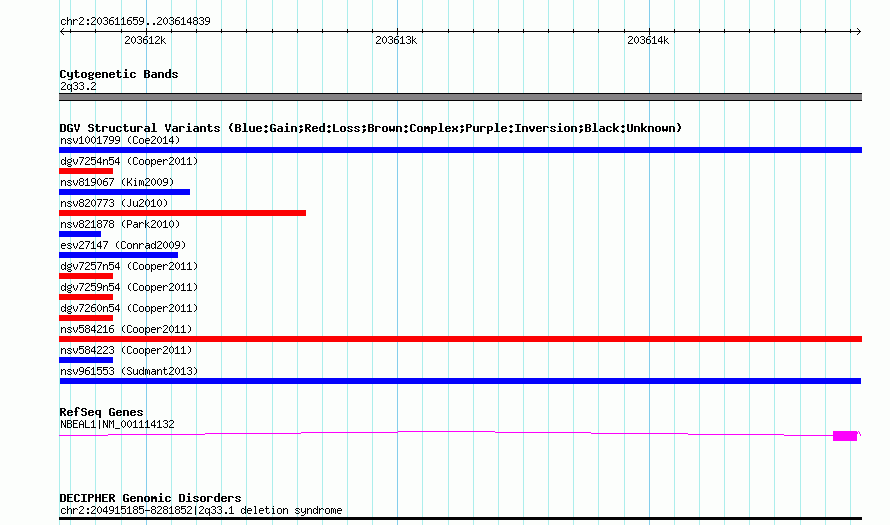Open the nsv584216 (Cooper2011) label
The height and width of the screenshot is (525, 890).
point(126,329)
